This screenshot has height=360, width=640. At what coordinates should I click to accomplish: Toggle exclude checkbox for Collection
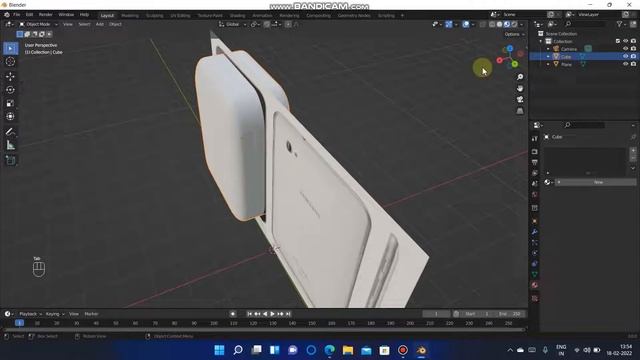coord(618,41)
